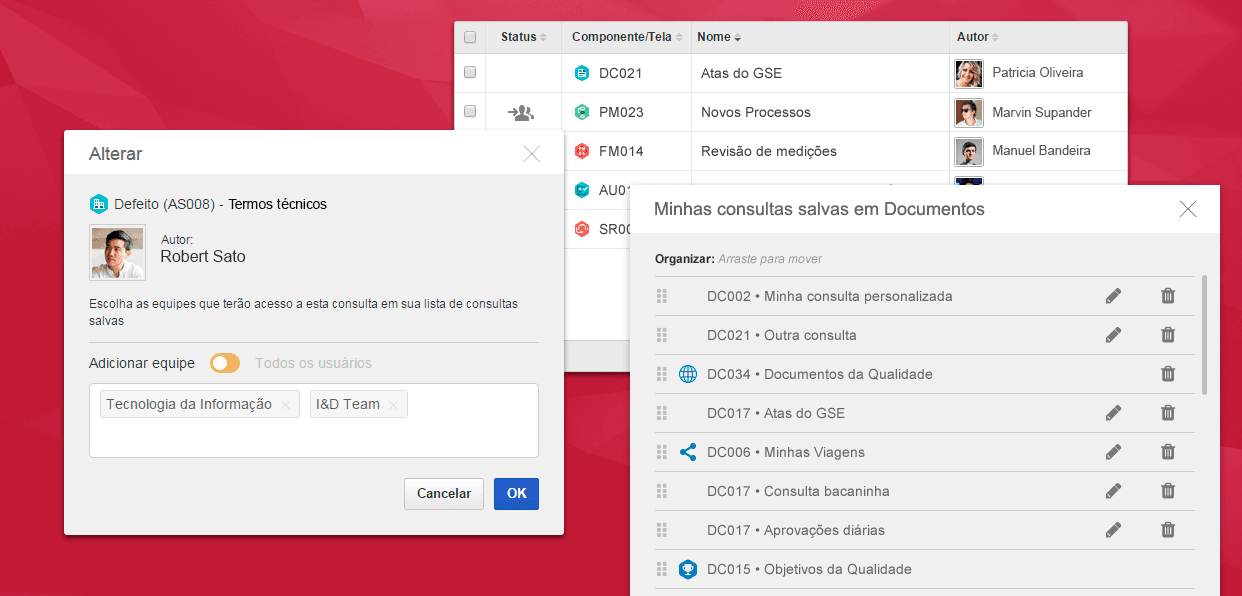1242x596 pixels.
Task: Delete the Aprovações diárias saved query
Action: [1168, 530]
